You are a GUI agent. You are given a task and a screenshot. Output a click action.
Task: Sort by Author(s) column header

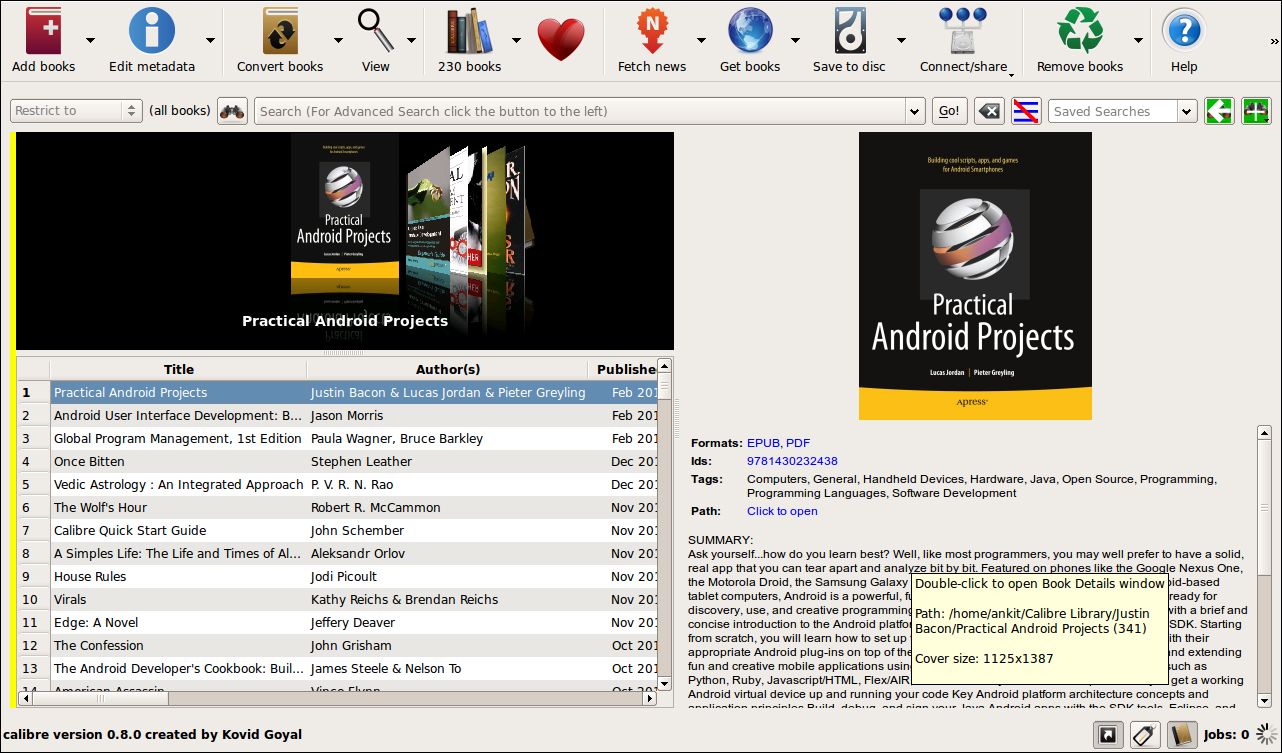448,369
